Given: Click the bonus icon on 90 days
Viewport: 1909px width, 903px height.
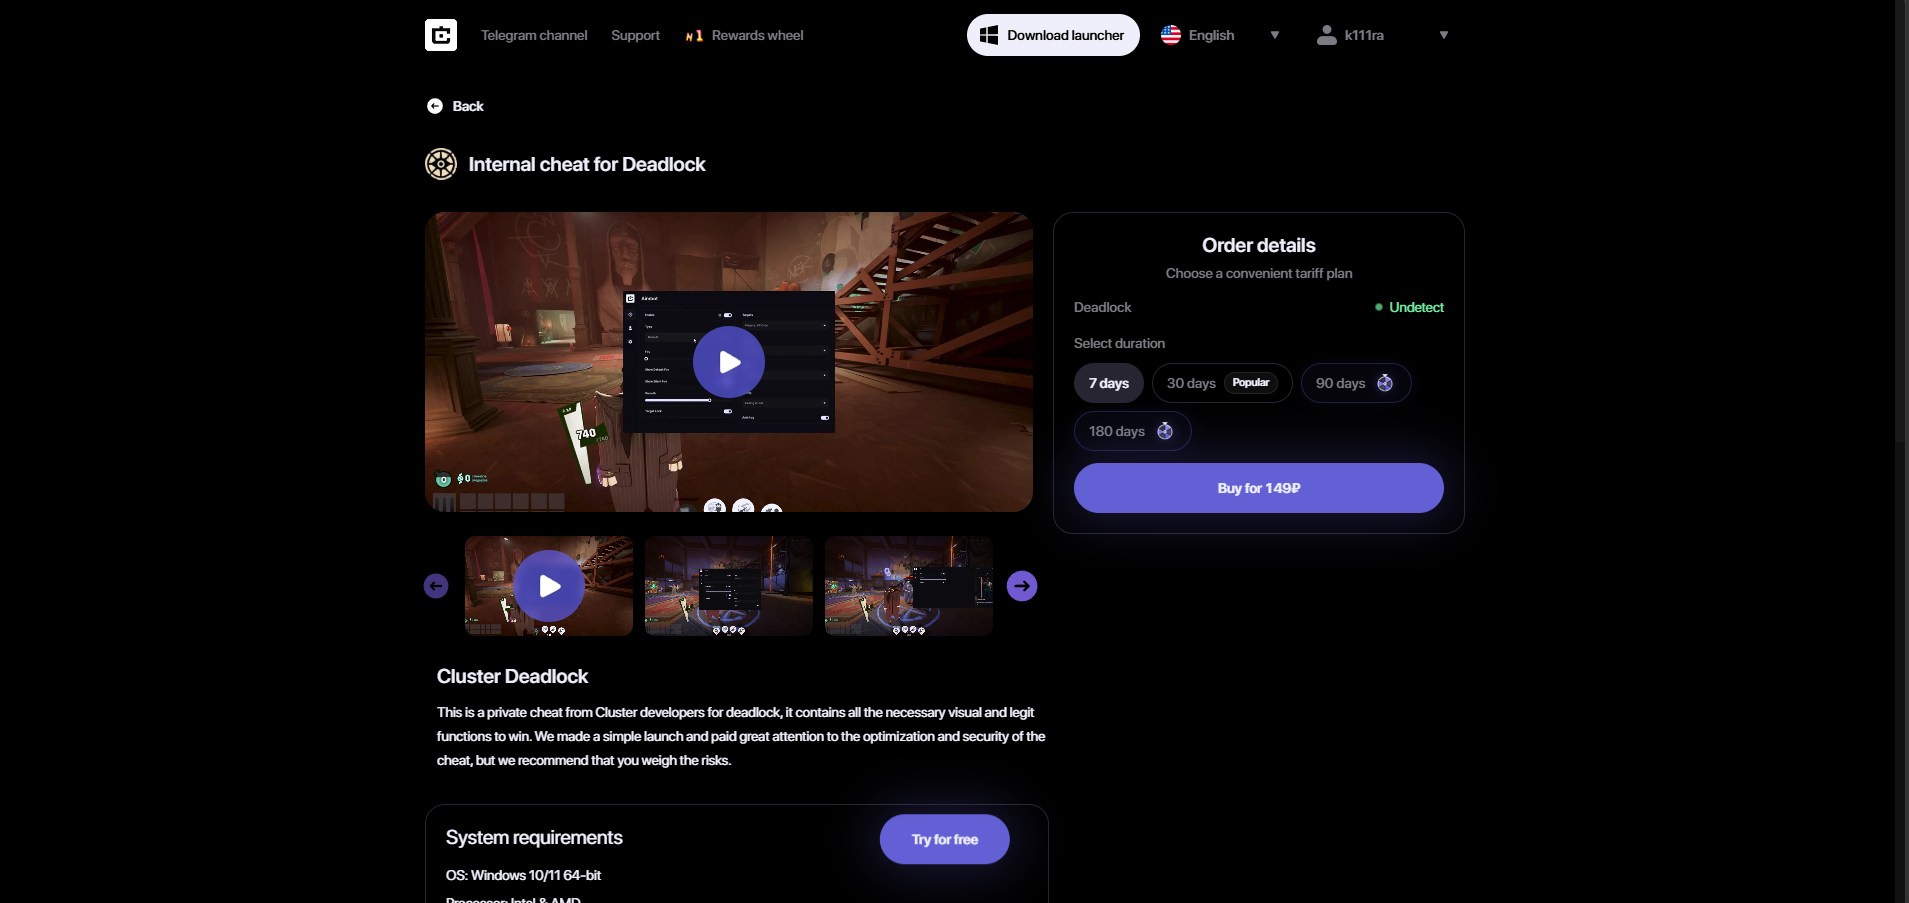Looking at the screenshot, I should tap(1385, 383).
